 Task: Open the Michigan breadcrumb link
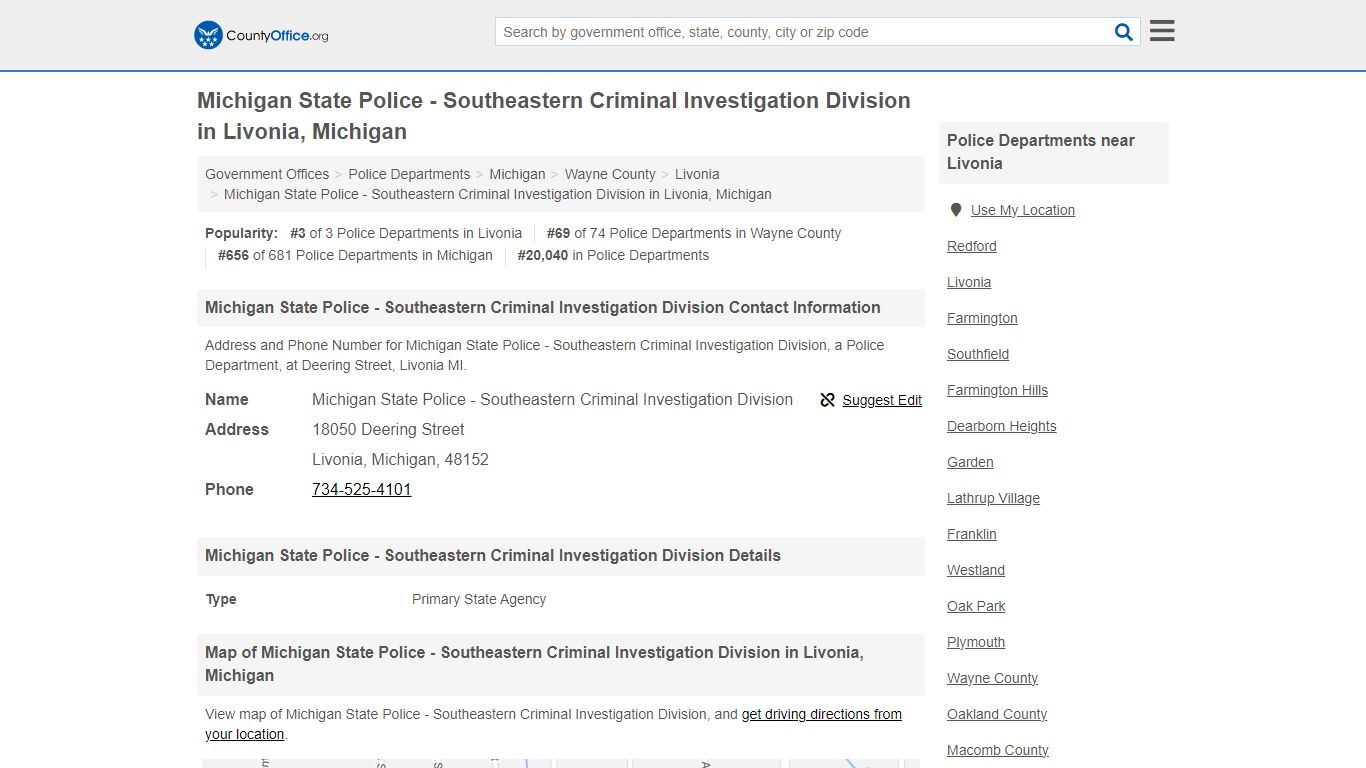pos(517,174)
